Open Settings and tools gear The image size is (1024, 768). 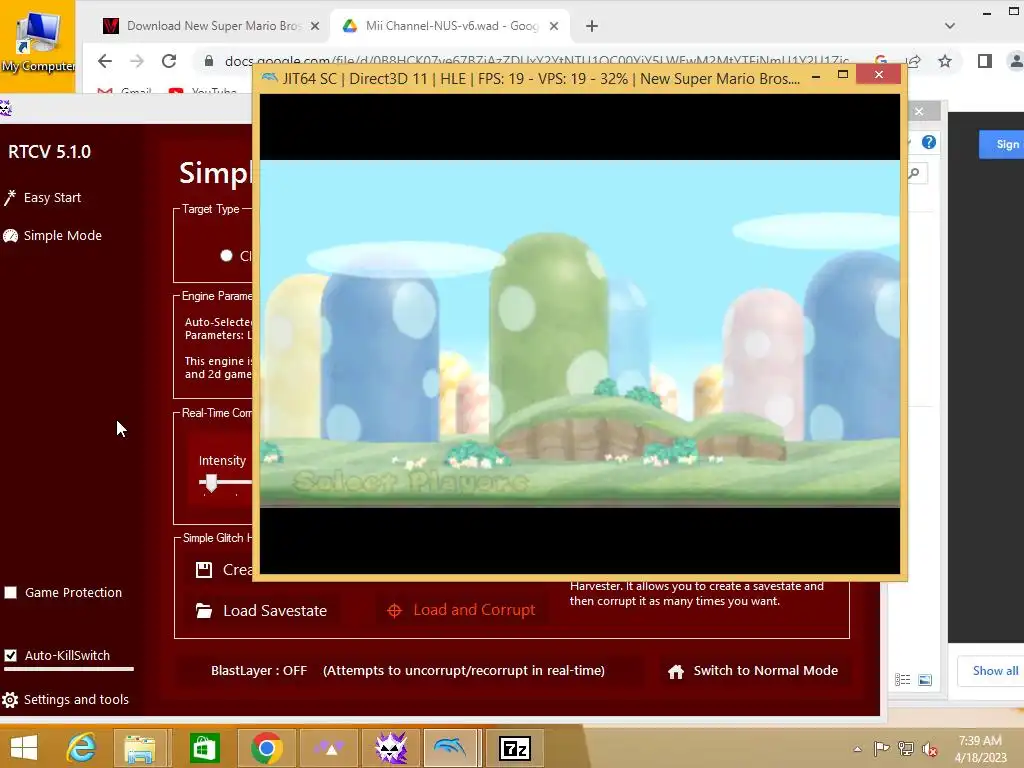pyautogui.click(x=65, y=699)
